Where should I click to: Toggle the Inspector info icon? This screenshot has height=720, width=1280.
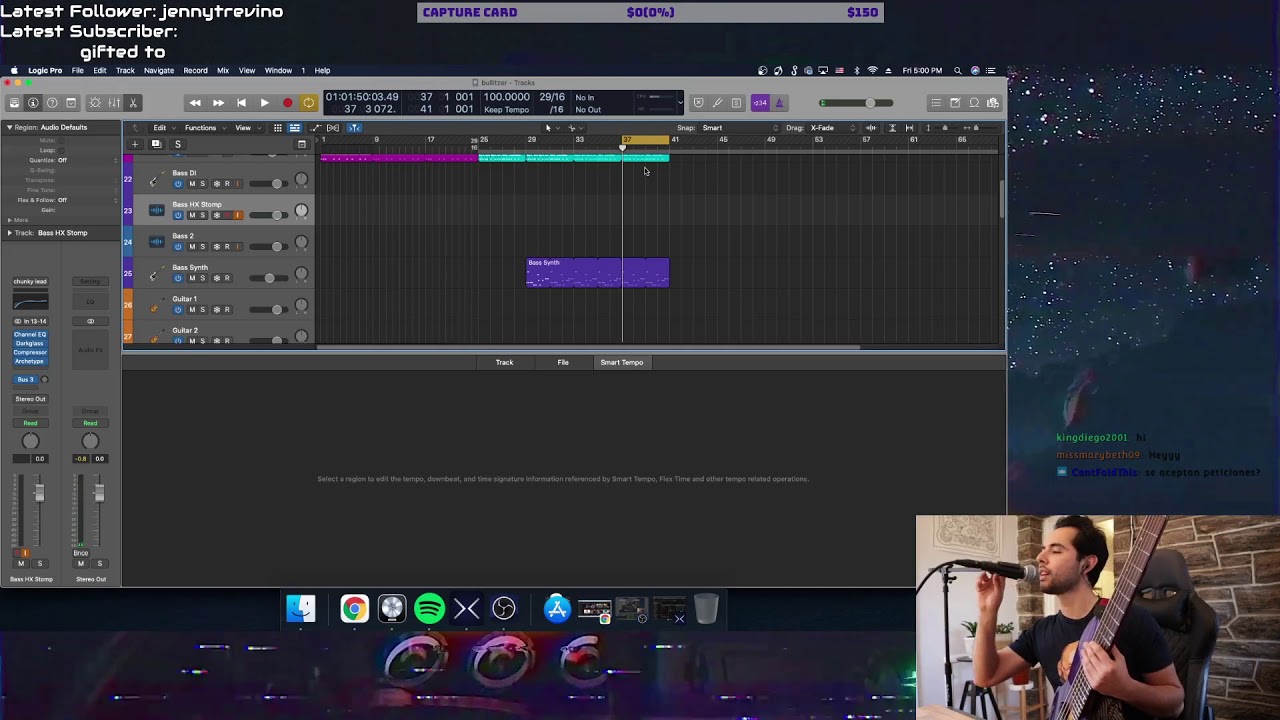(x=33, y=103)
